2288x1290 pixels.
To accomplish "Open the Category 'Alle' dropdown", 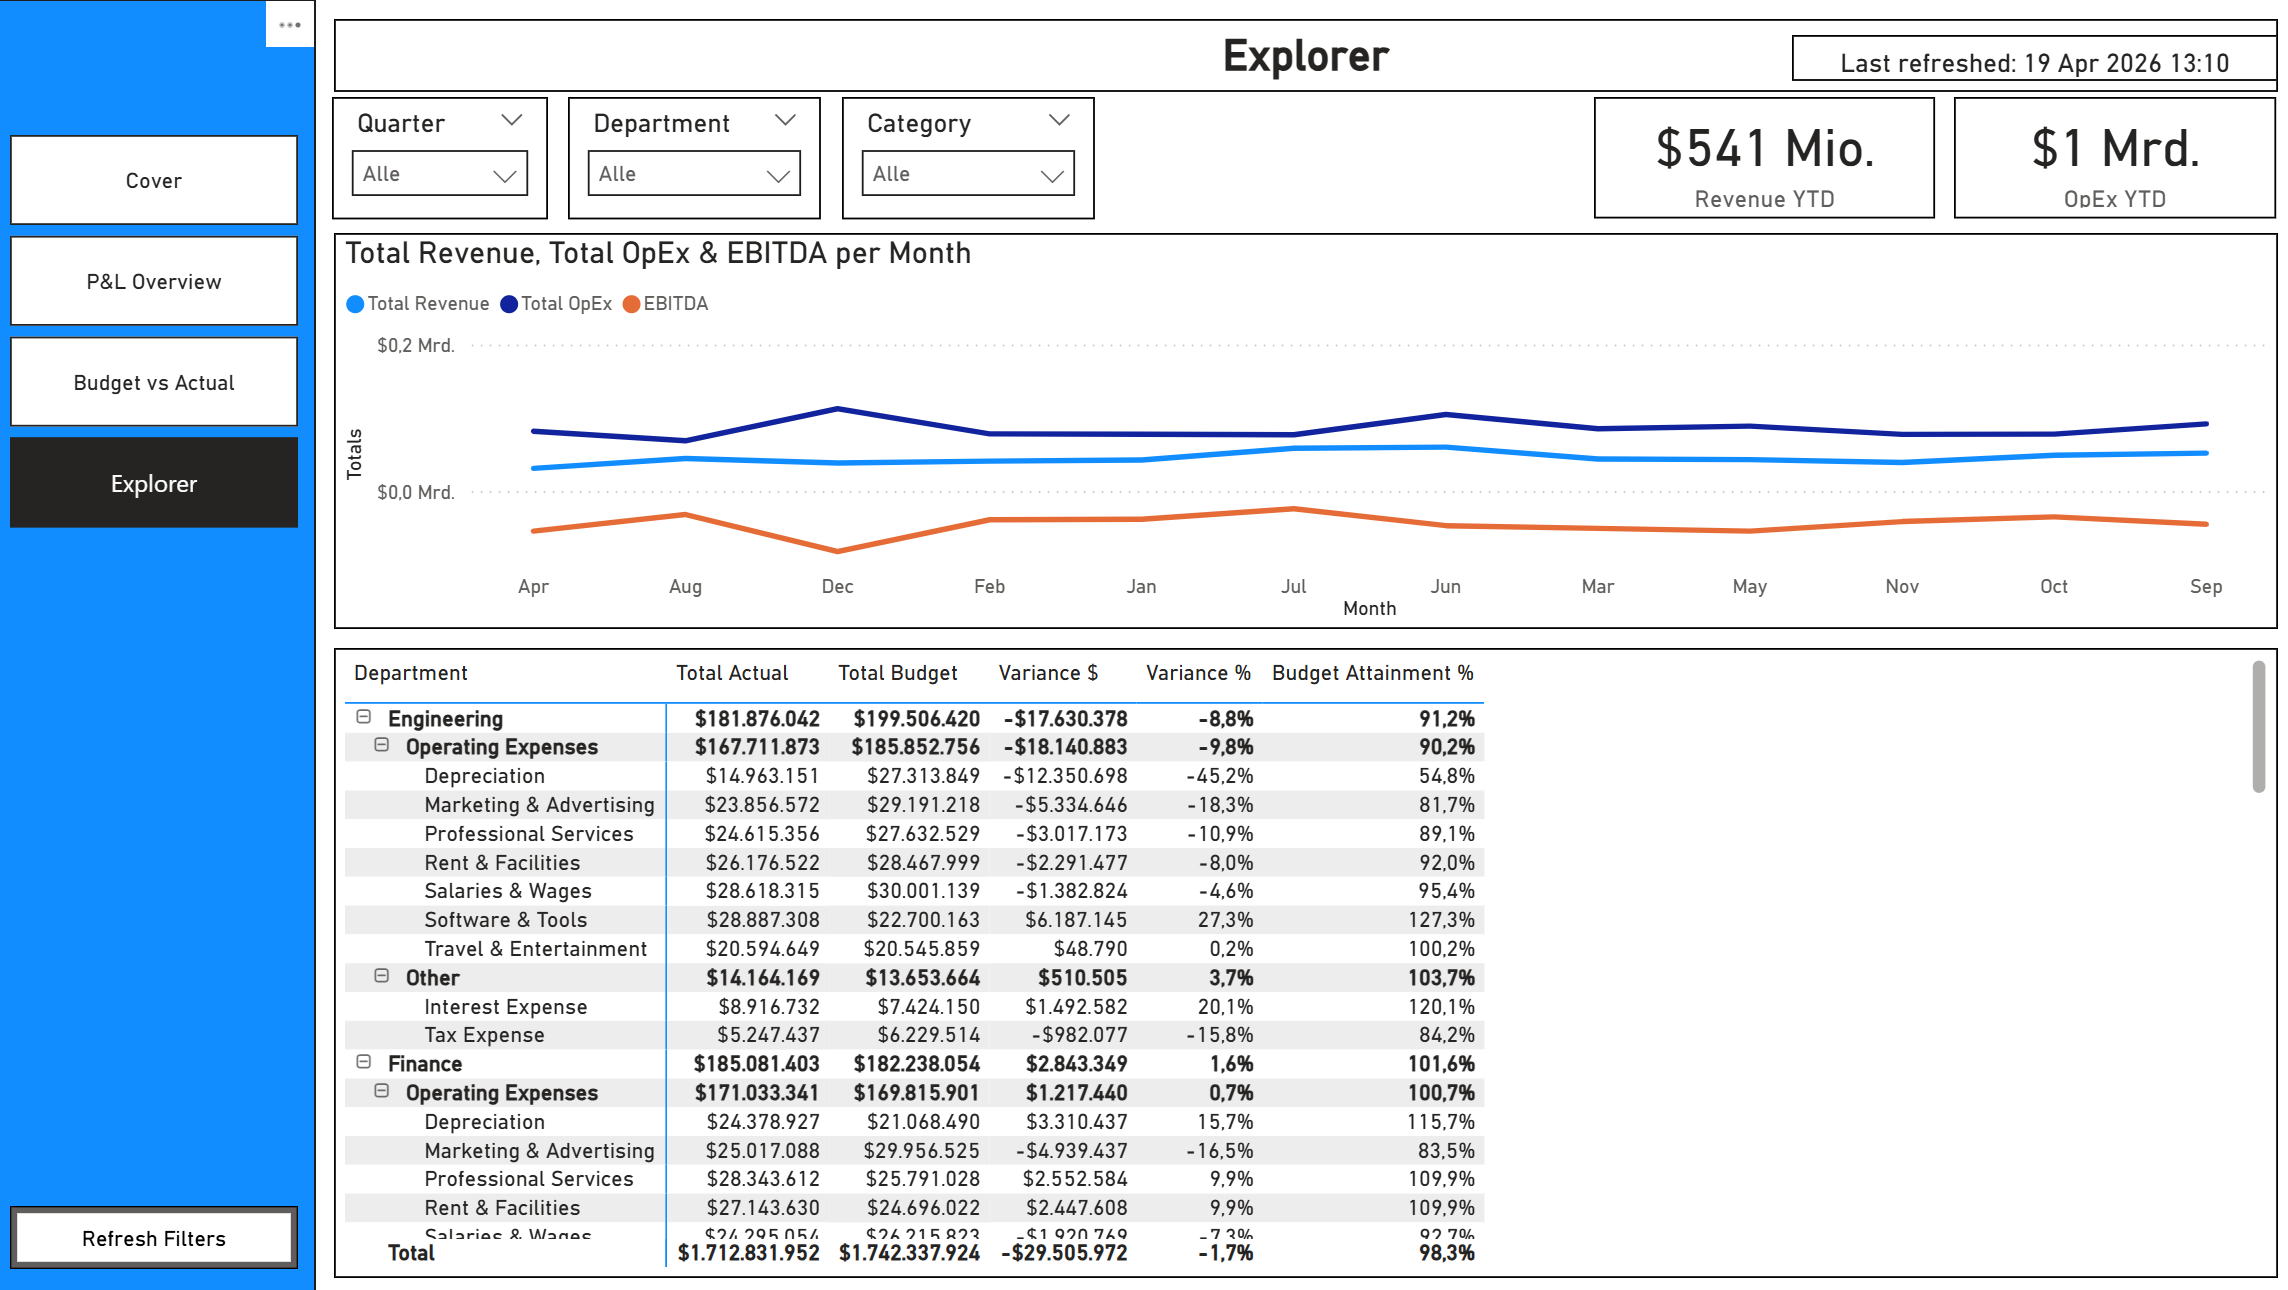I will point(967,174).
